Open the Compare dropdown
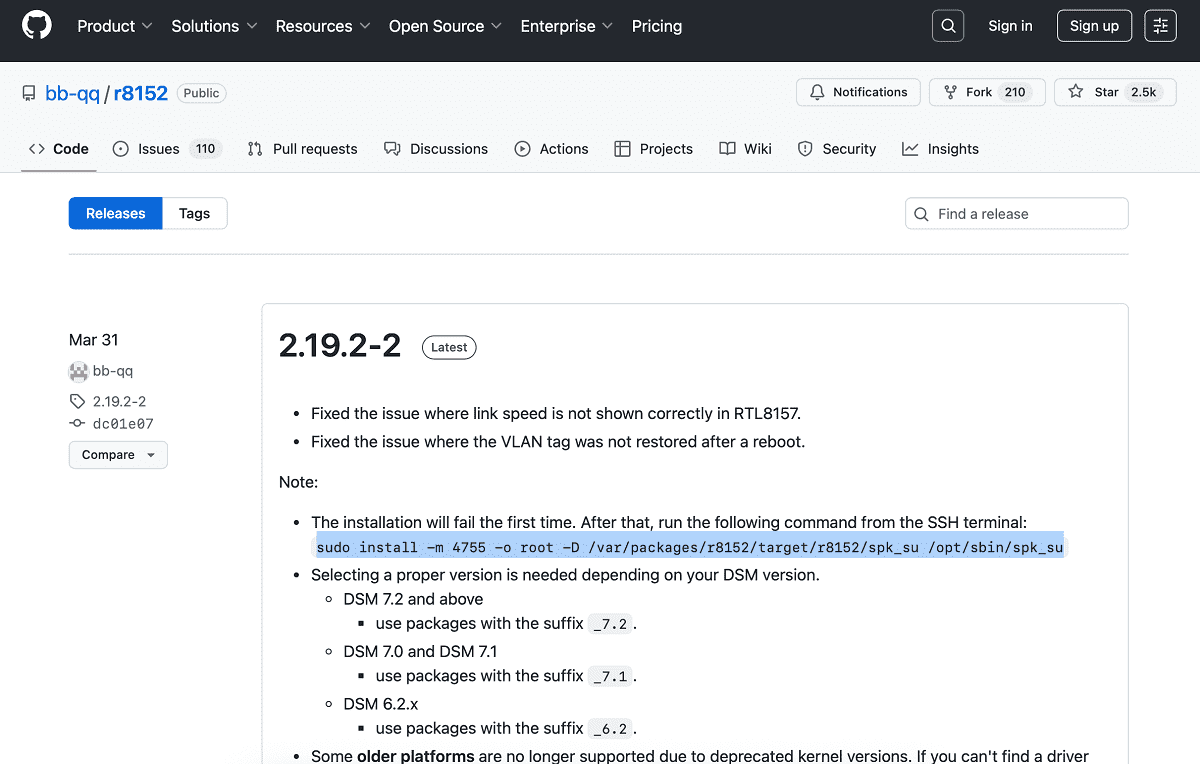This screenshot has width=1200, height=764. click(118, 455)
